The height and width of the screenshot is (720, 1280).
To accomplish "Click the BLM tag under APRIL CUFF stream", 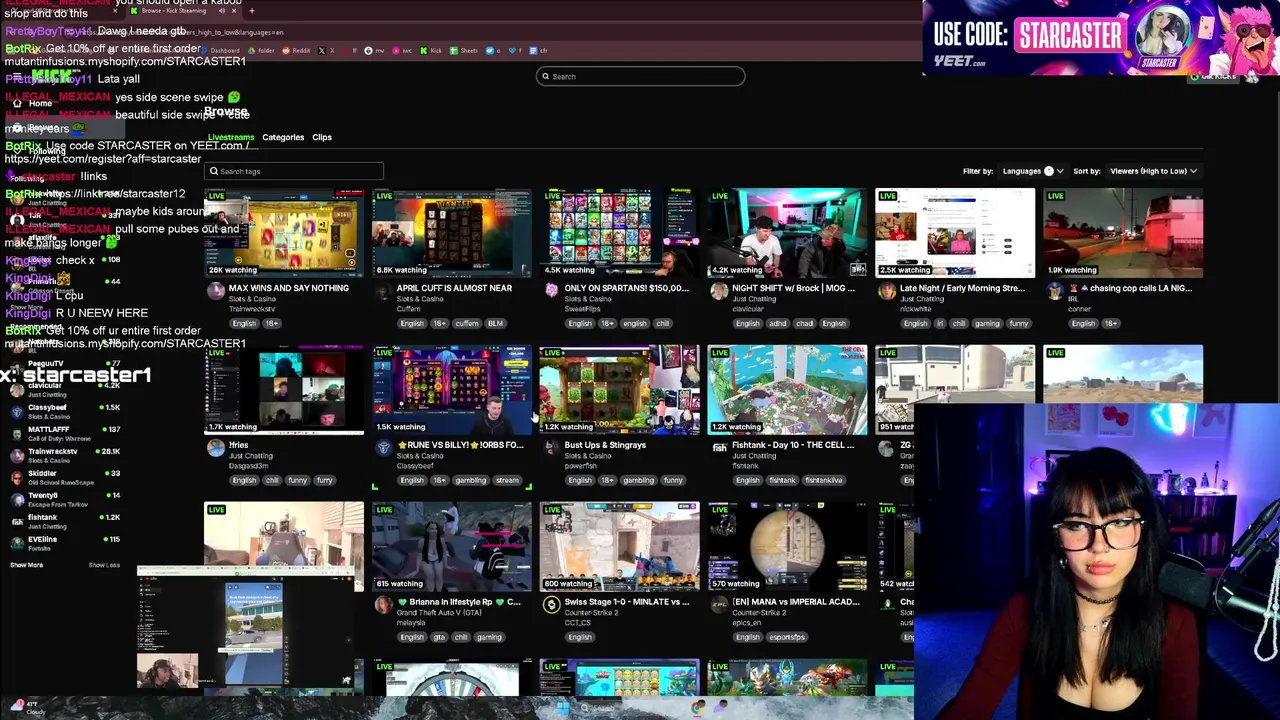I will 495,323.
